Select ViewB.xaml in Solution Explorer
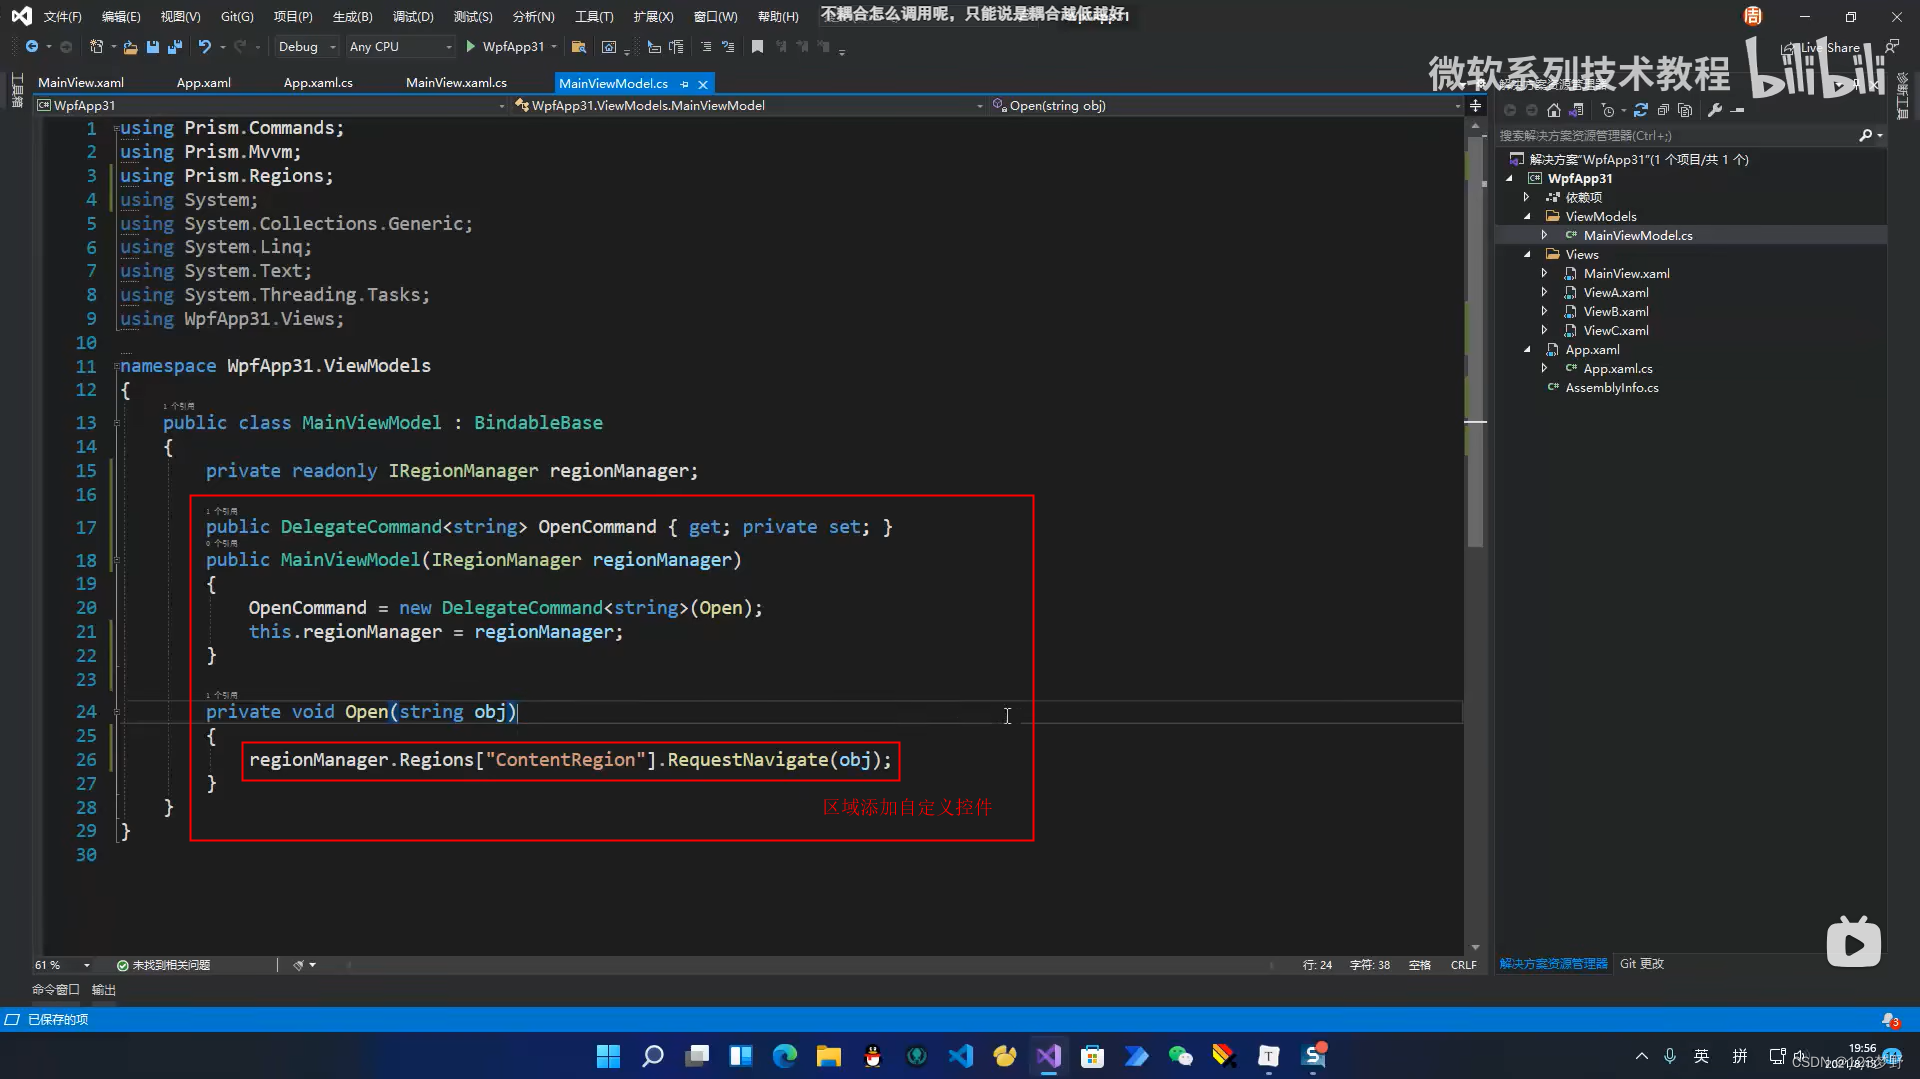The height and width of the screenshot is (1079, 1920). pyautogui.click(x=1616, y=311)
